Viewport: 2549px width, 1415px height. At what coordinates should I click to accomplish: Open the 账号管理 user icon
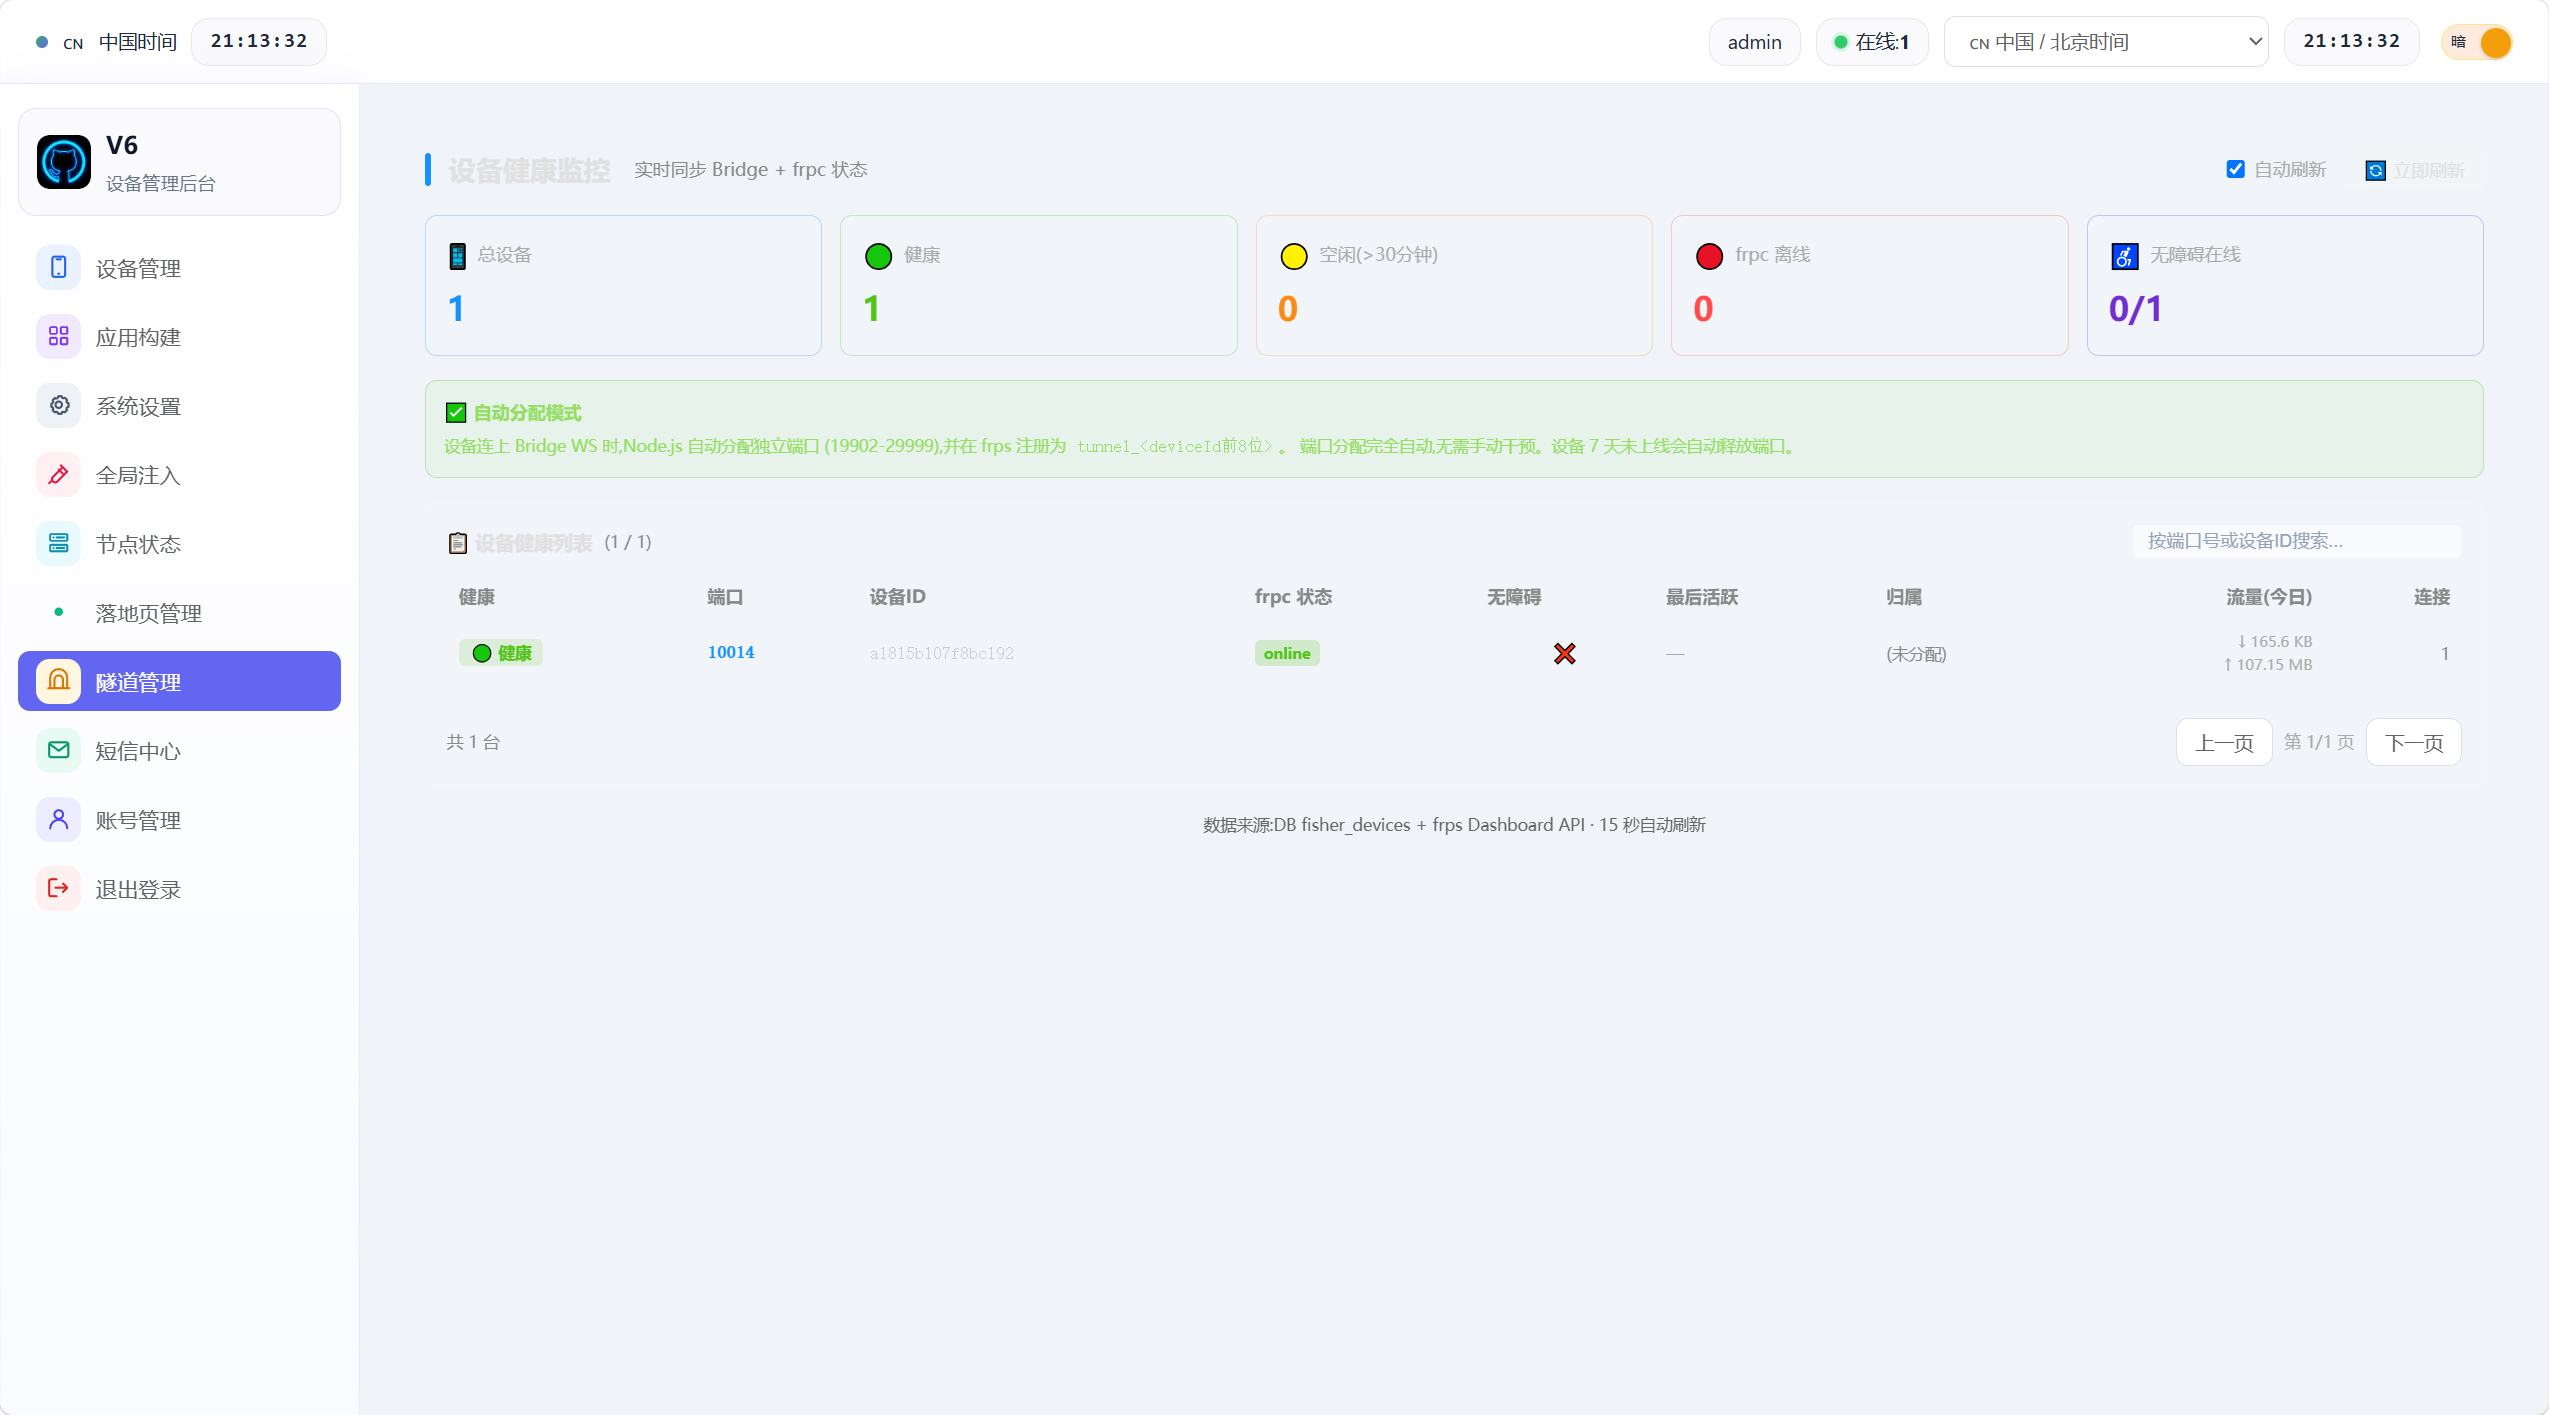59,819
